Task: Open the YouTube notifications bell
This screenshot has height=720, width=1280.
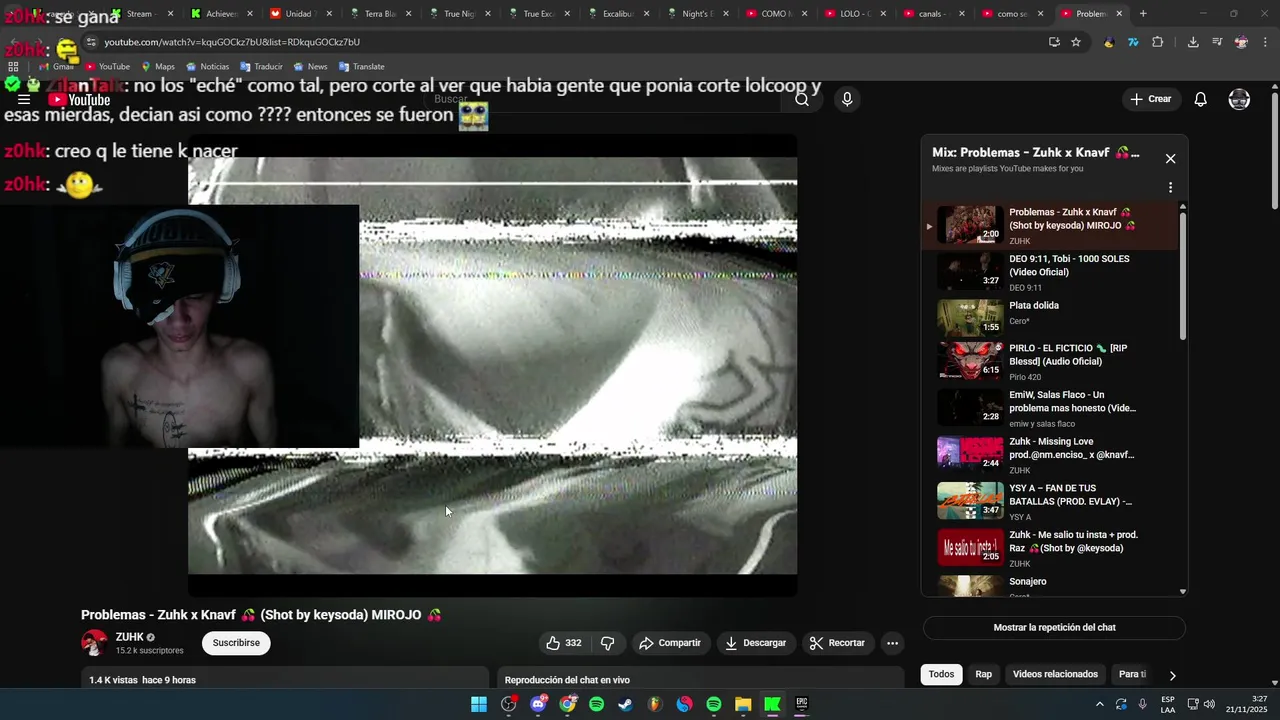Action: tap(1201, 99)
